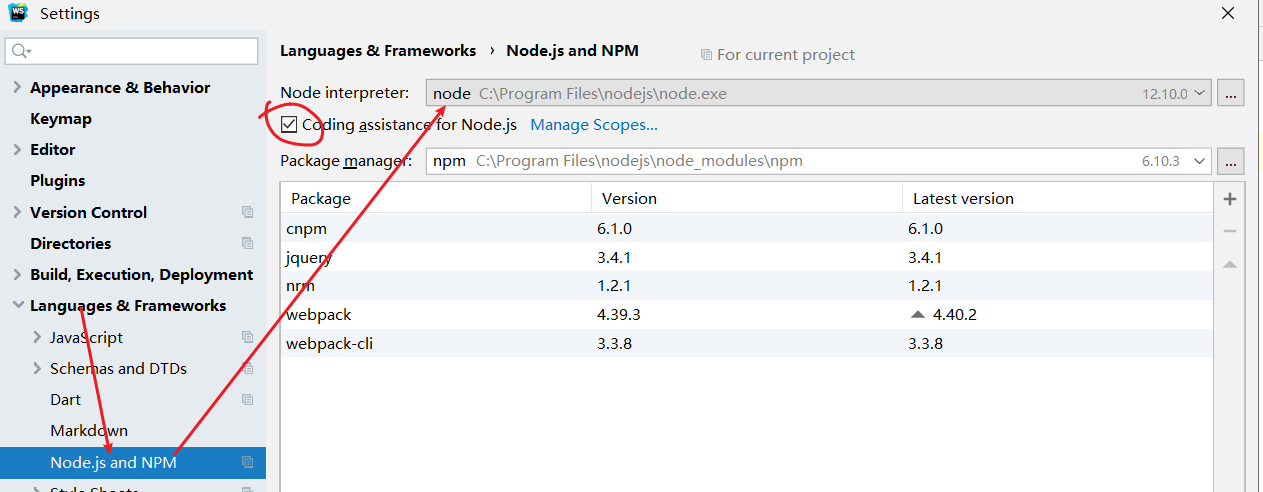Browse for package manager with ellipsis button
1263x492 pixels.
coord(1231,160)
